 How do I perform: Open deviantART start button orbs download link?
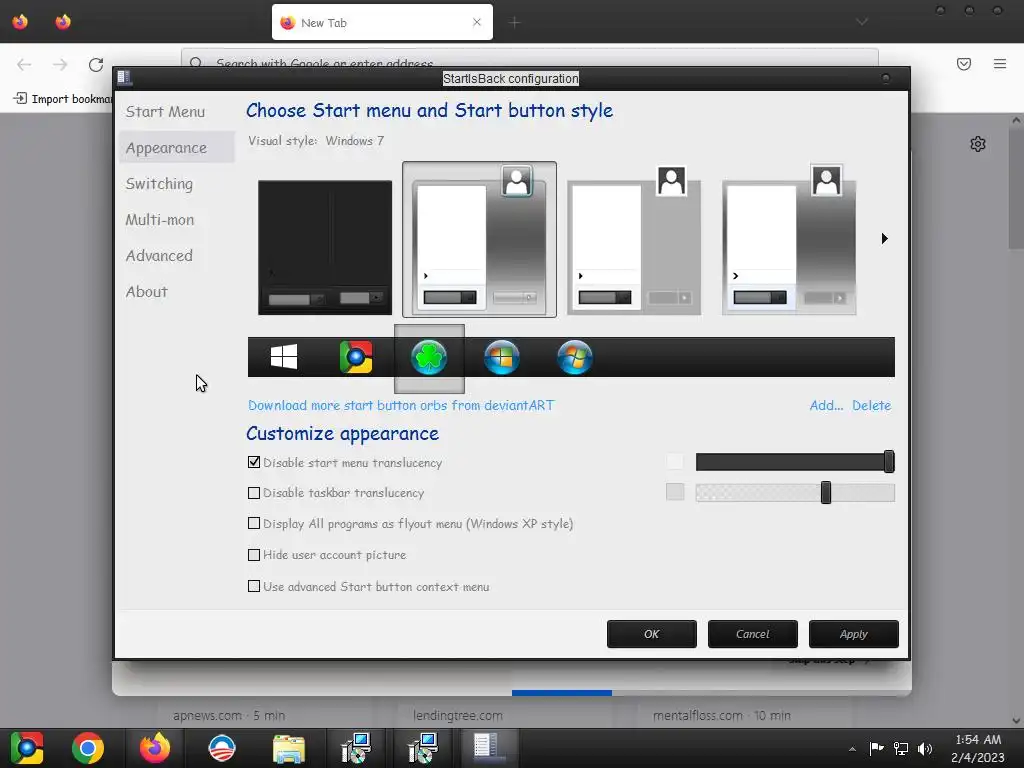pyautogui.click(x=401, y=406)
